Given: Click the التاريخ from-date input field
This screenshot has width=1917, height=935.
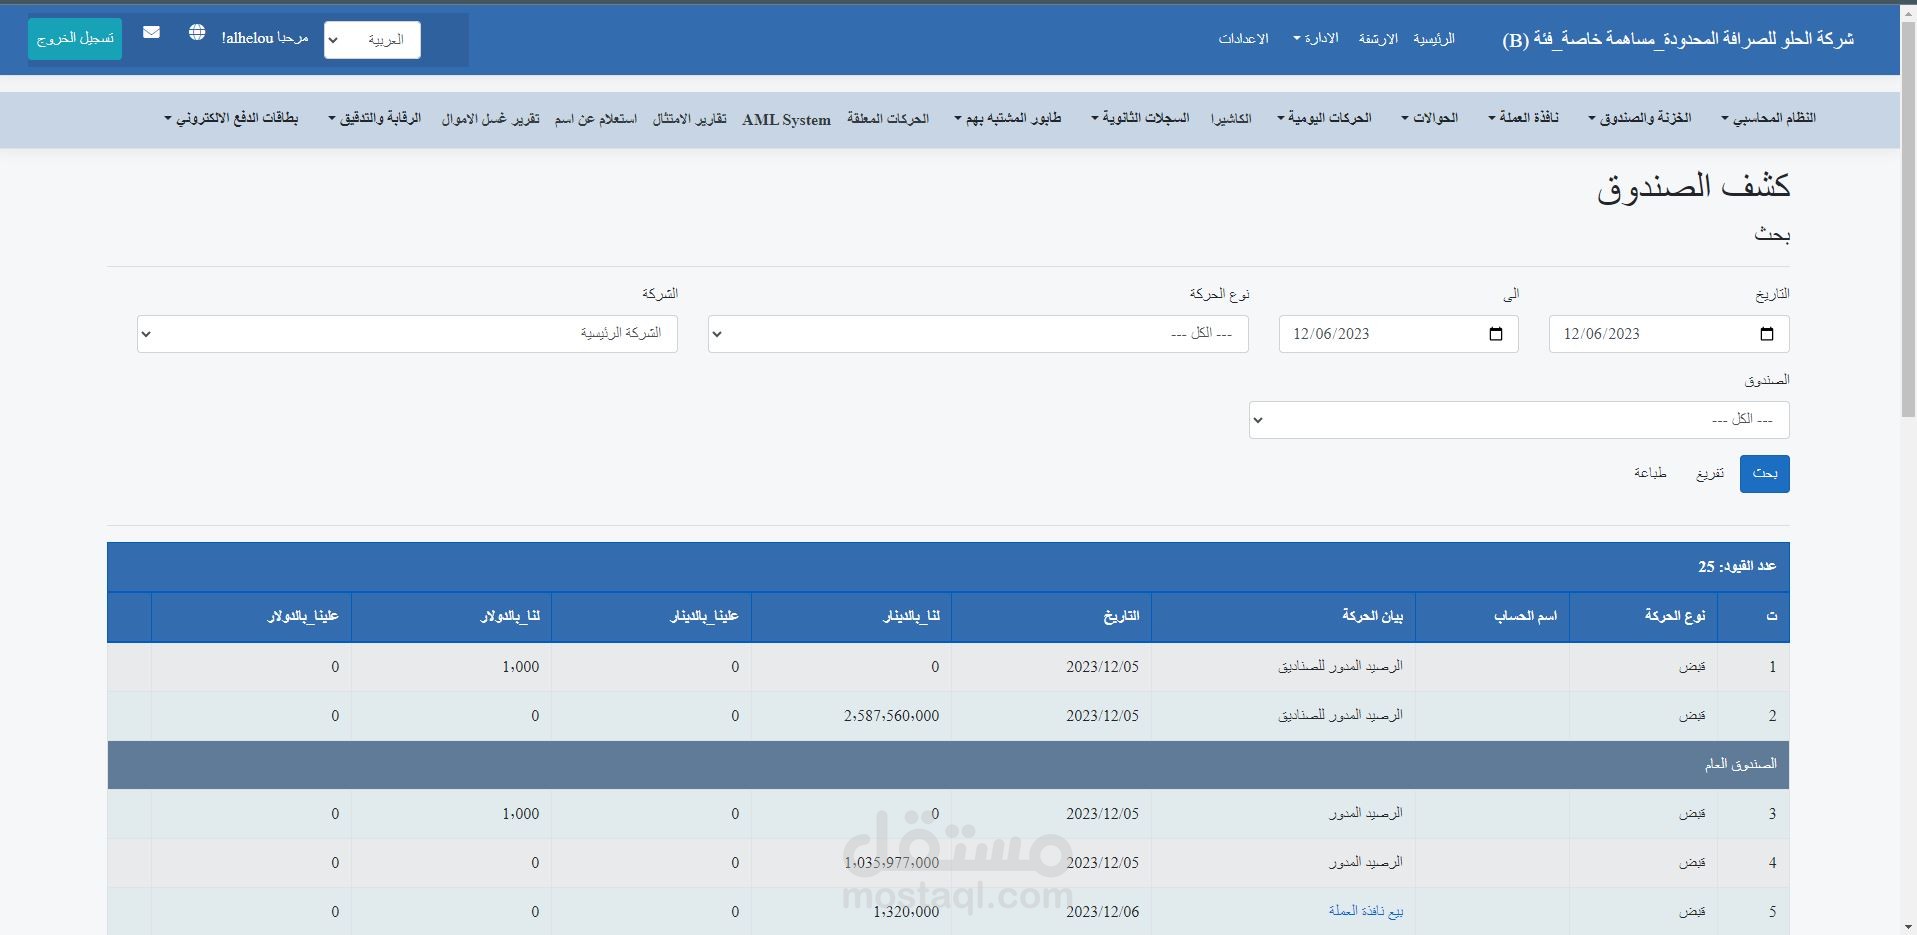Looking at the screenshot, I should pyautogui.click(x=1669, y=334).
